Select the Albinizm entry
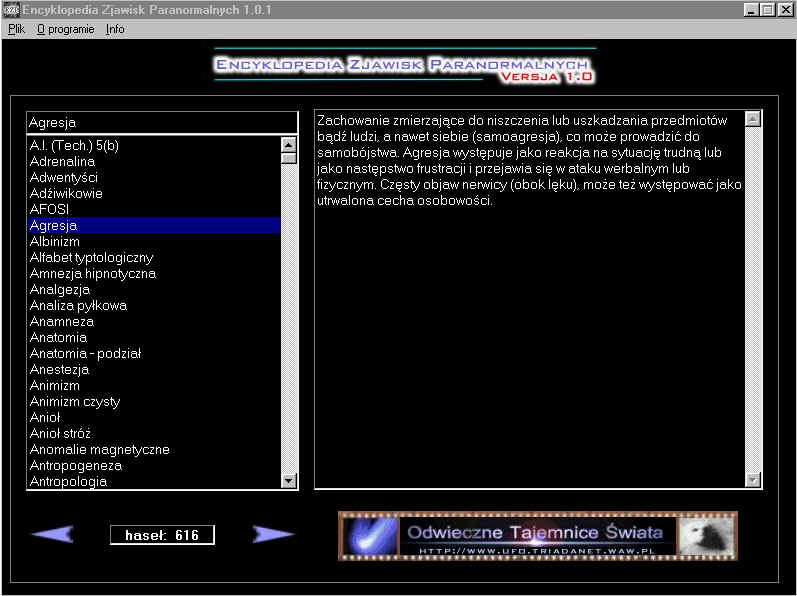The height and width of the screenshot is (596, 797). click(55, 242)
